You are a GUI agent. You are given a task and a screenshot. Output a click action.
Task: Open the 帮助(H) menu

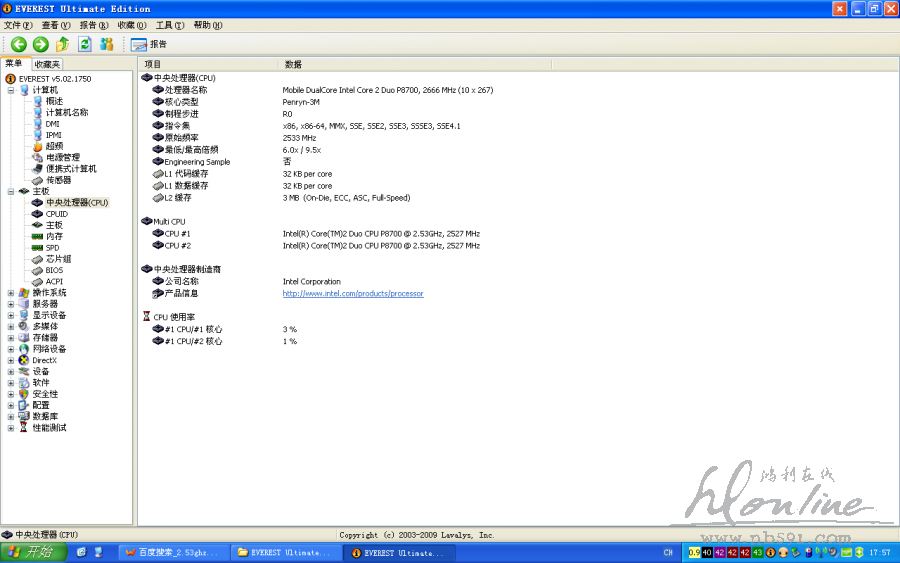click(208, 25)
